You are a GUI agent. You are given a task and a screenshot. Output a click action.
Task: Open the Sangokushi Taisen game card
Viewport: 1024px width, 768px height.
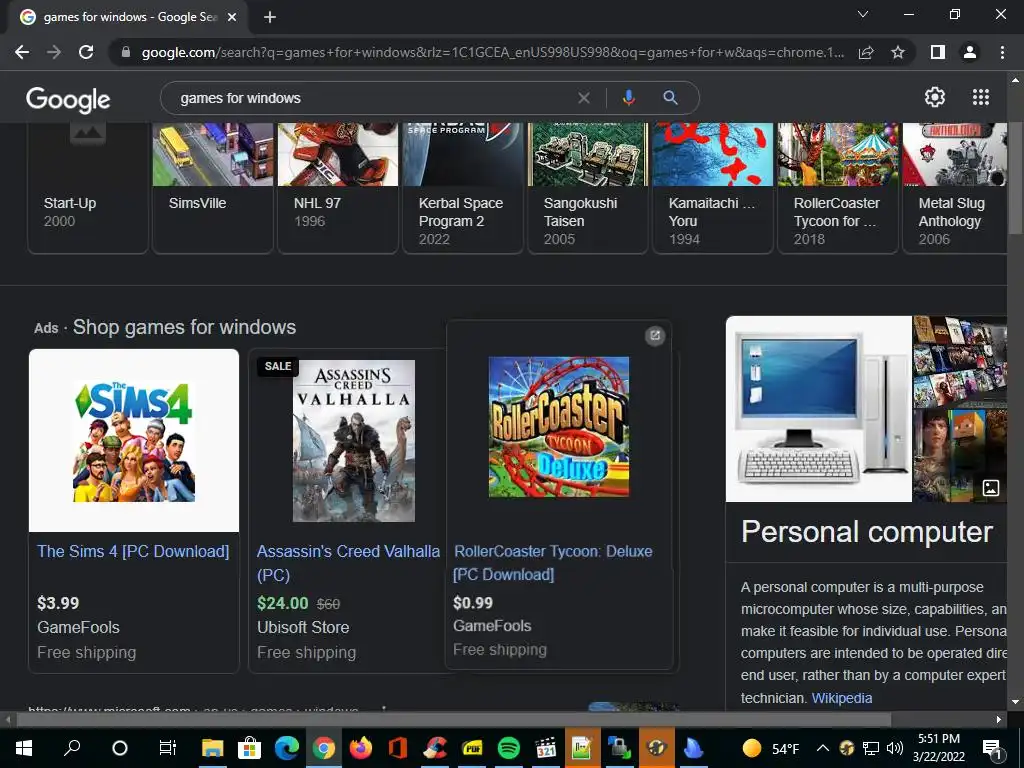point(588,188)
